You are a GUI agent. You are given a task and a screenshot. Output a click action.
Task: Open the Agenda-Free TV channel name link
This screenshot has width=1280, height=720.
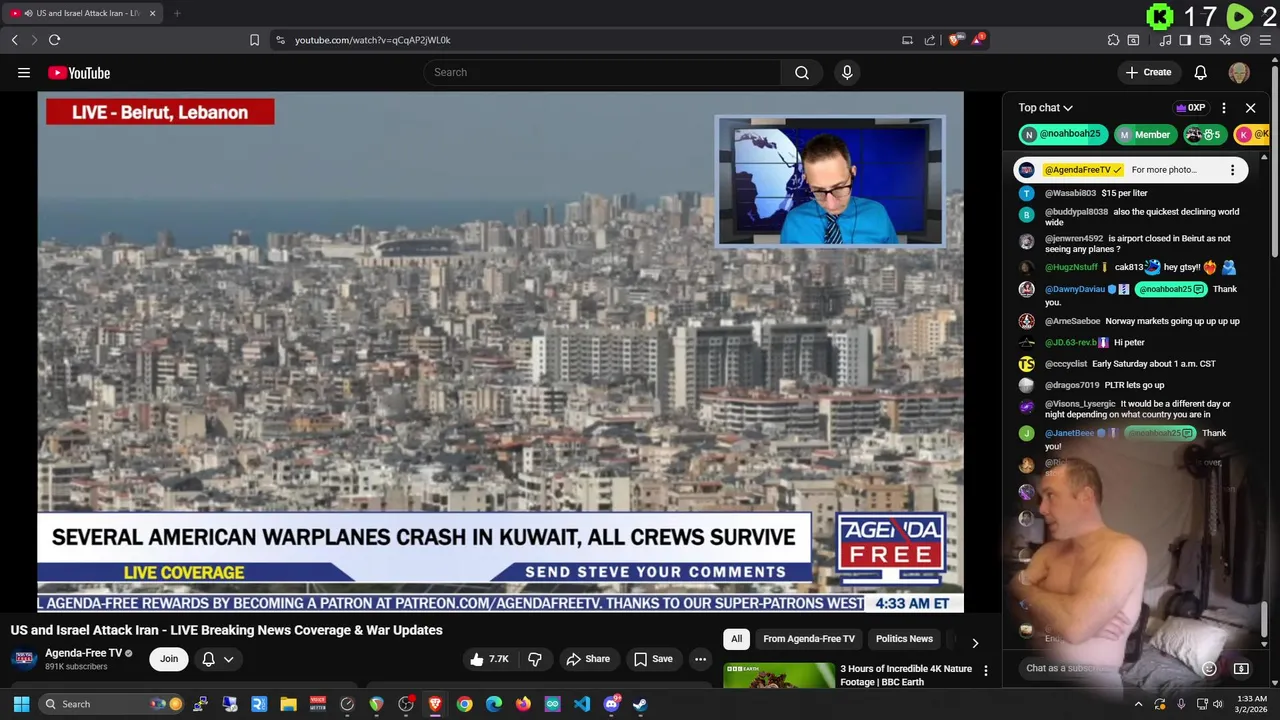[83, 653]
